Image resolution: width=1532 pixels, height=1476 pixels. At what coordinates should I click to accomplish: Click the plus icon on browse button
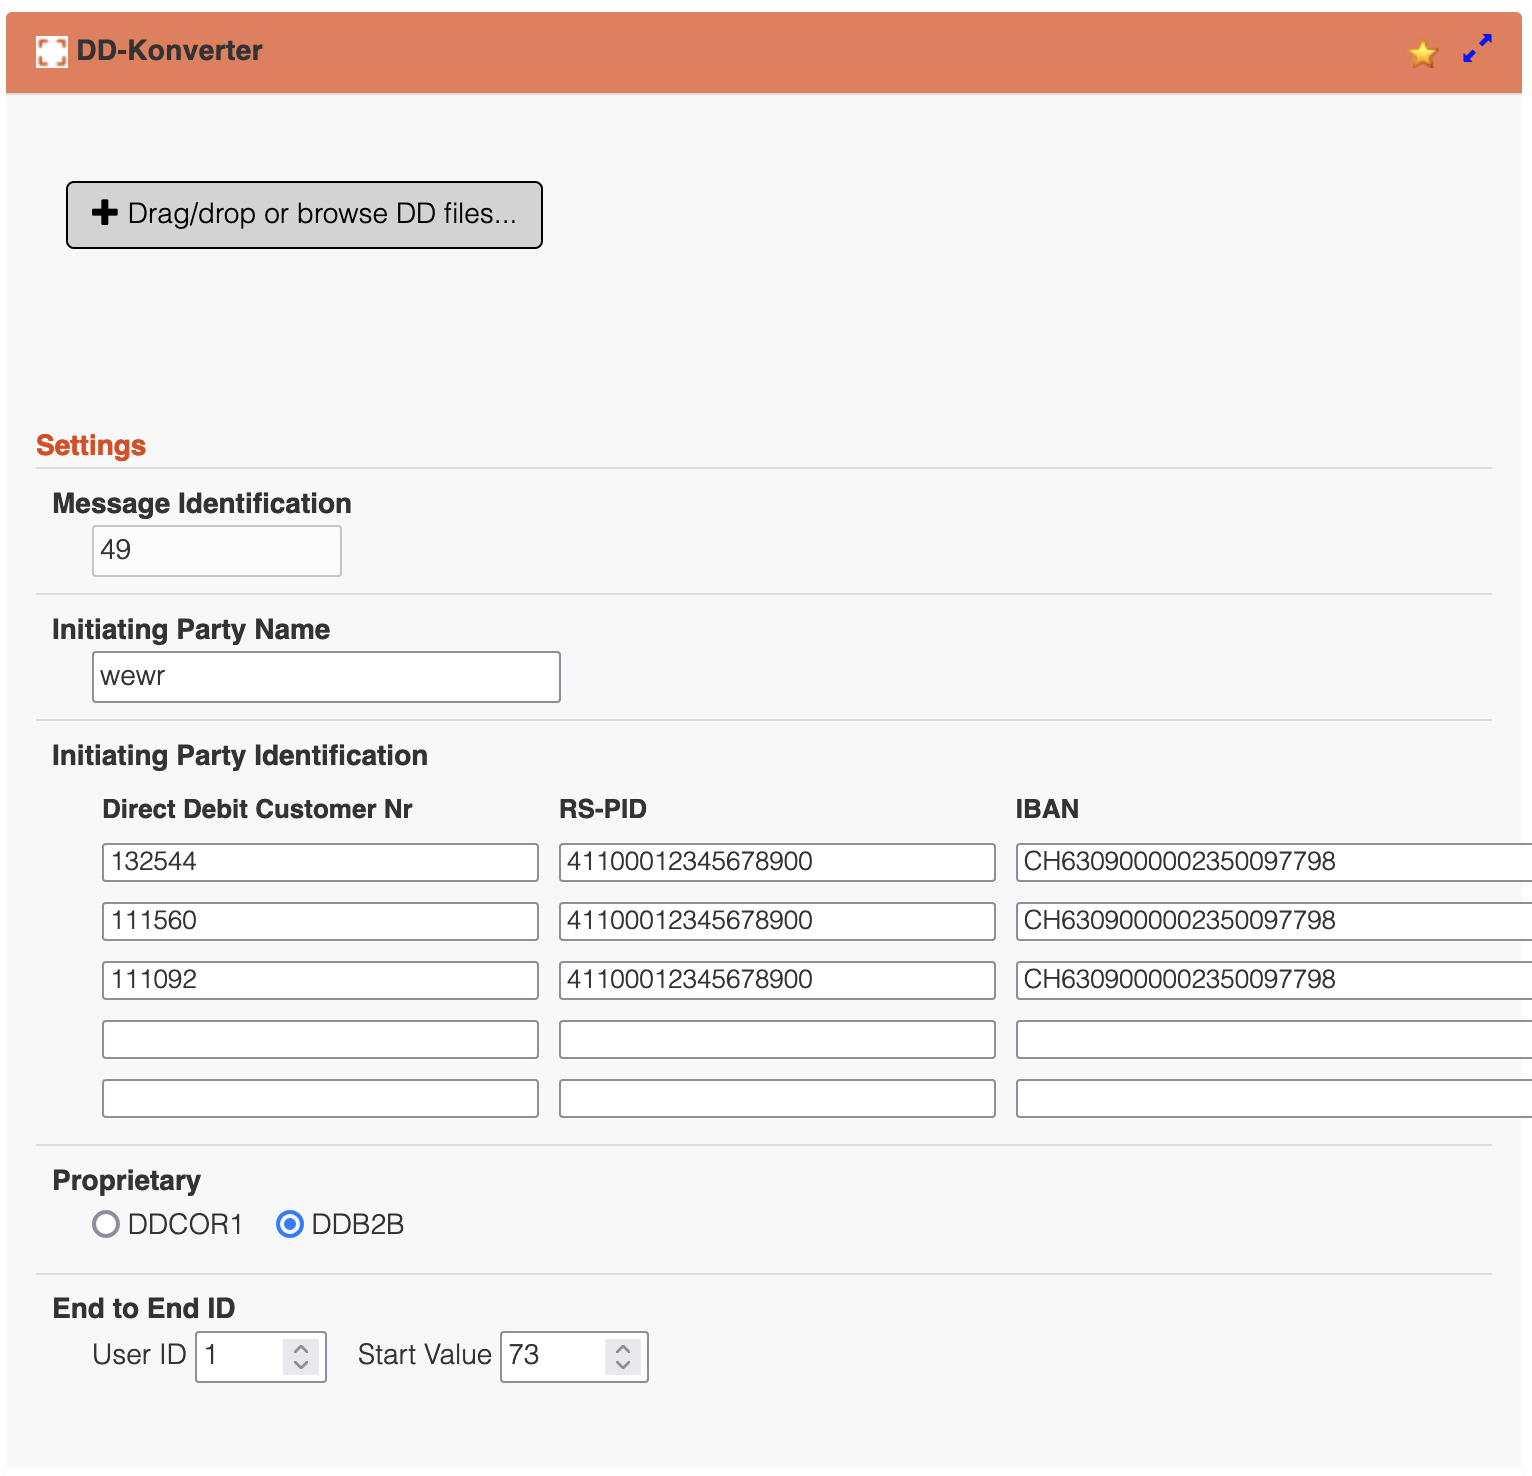click(x=105, y=212)
